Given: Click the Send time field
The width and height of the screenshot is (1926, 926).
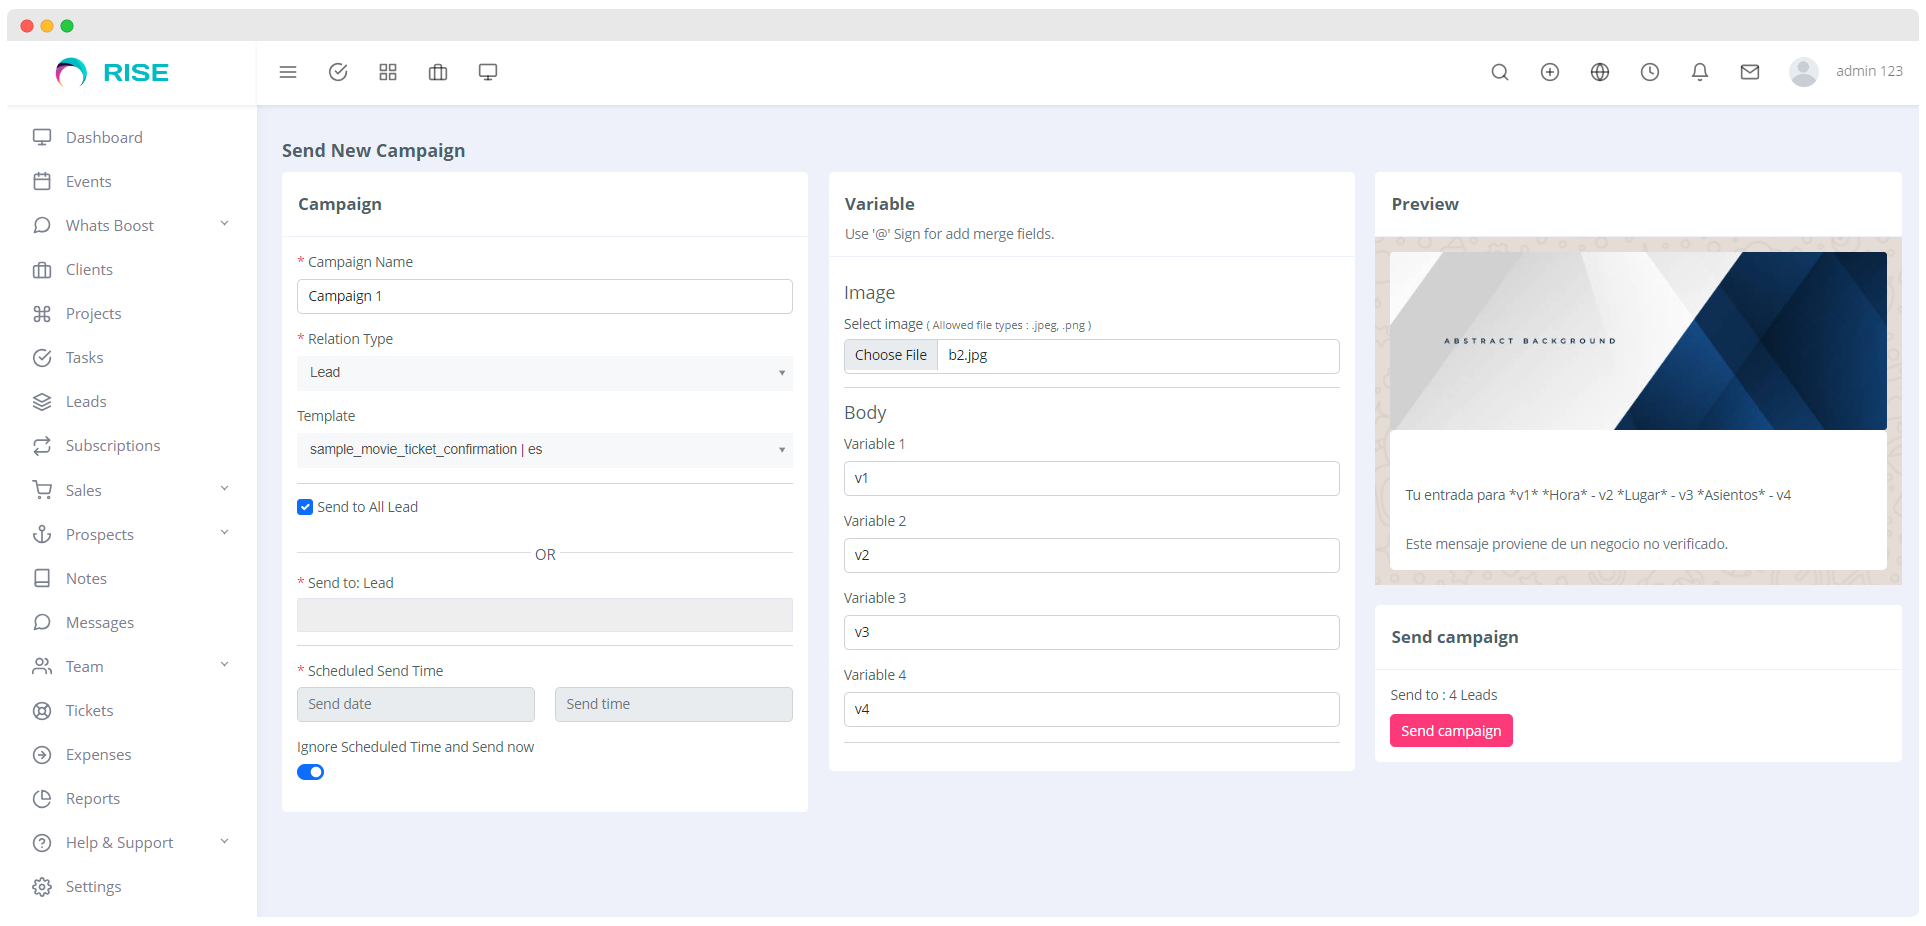Looking at the screenshot, I should point(674,704).
